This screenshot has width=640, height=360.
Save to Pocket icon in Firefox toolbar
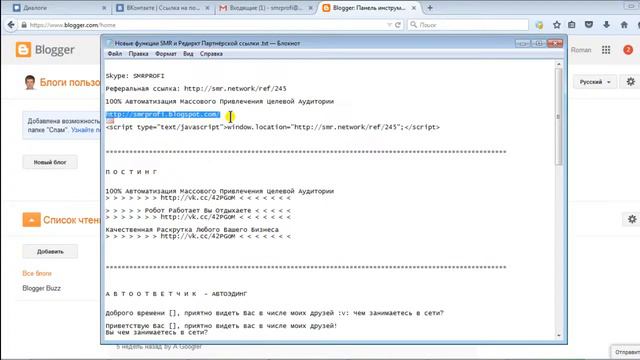coord(589,25)
